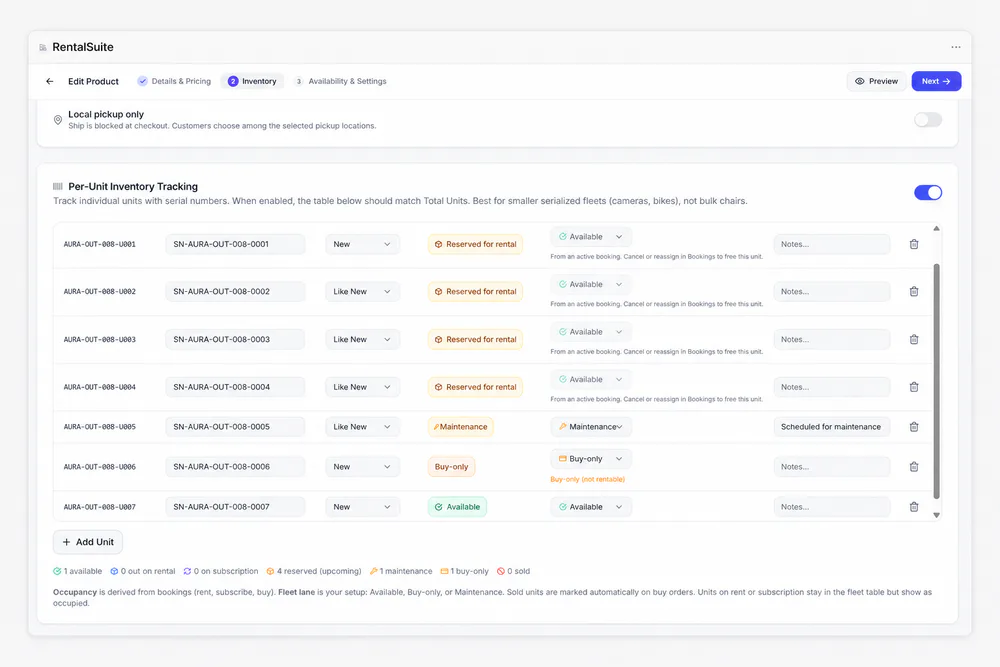1000x667 pixels.
Task: Open condition dropdown for unit U001
Action: [x=362, y=244]
